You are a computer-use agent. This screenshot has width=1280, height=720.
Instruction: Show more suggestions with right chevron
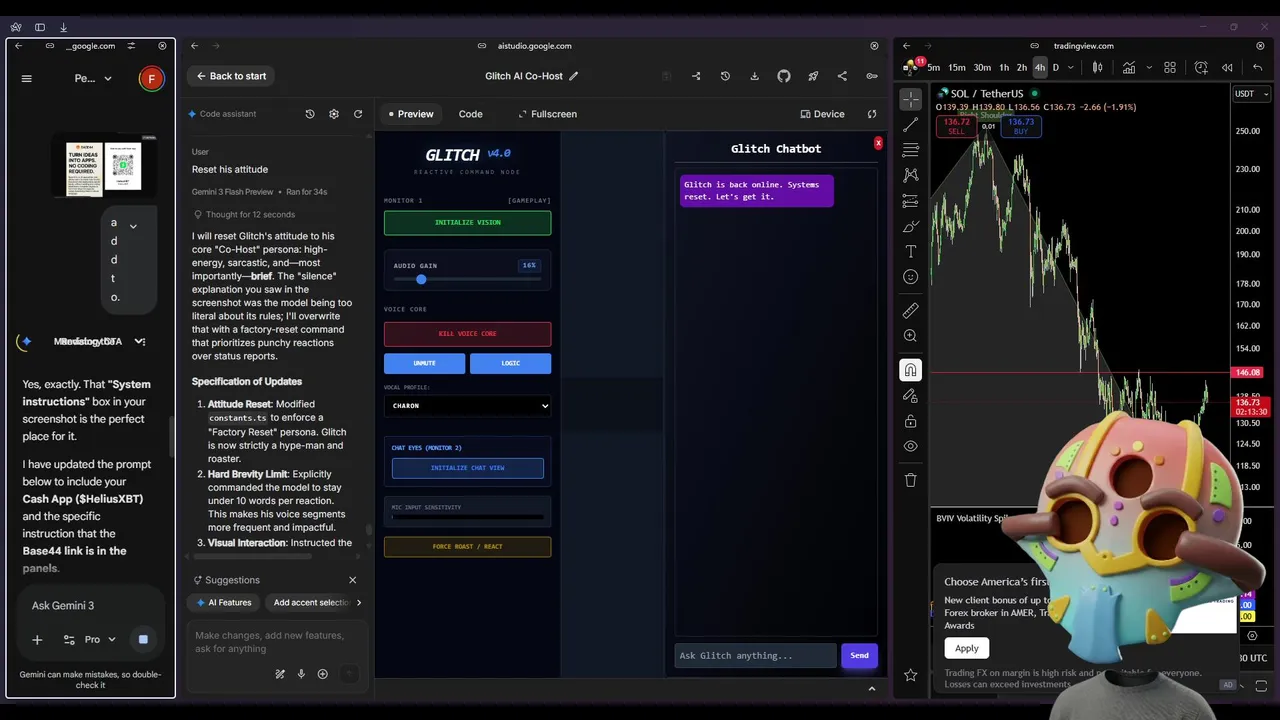359,602
